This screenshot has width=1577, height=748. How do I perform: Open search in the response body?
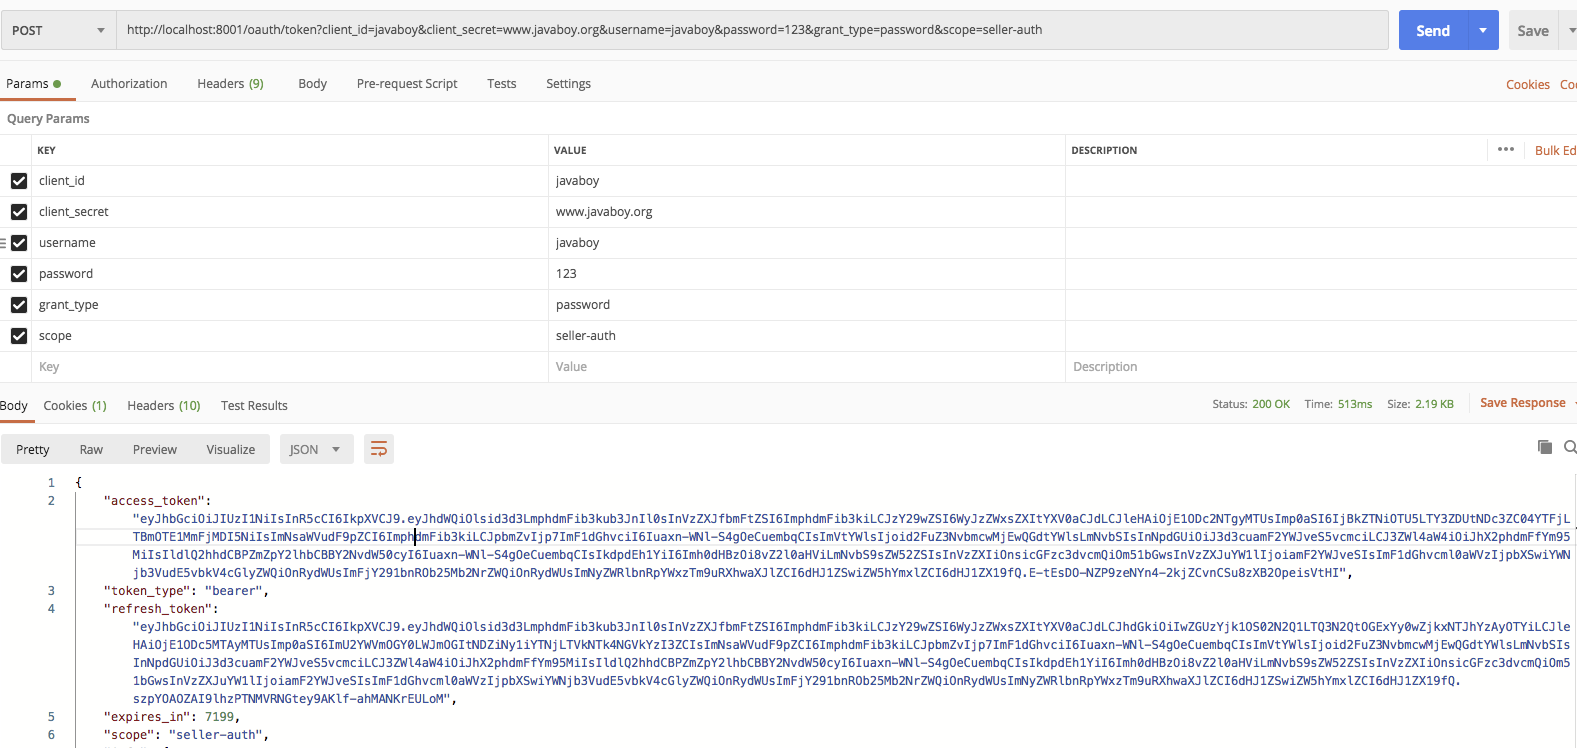[1569, 447]
